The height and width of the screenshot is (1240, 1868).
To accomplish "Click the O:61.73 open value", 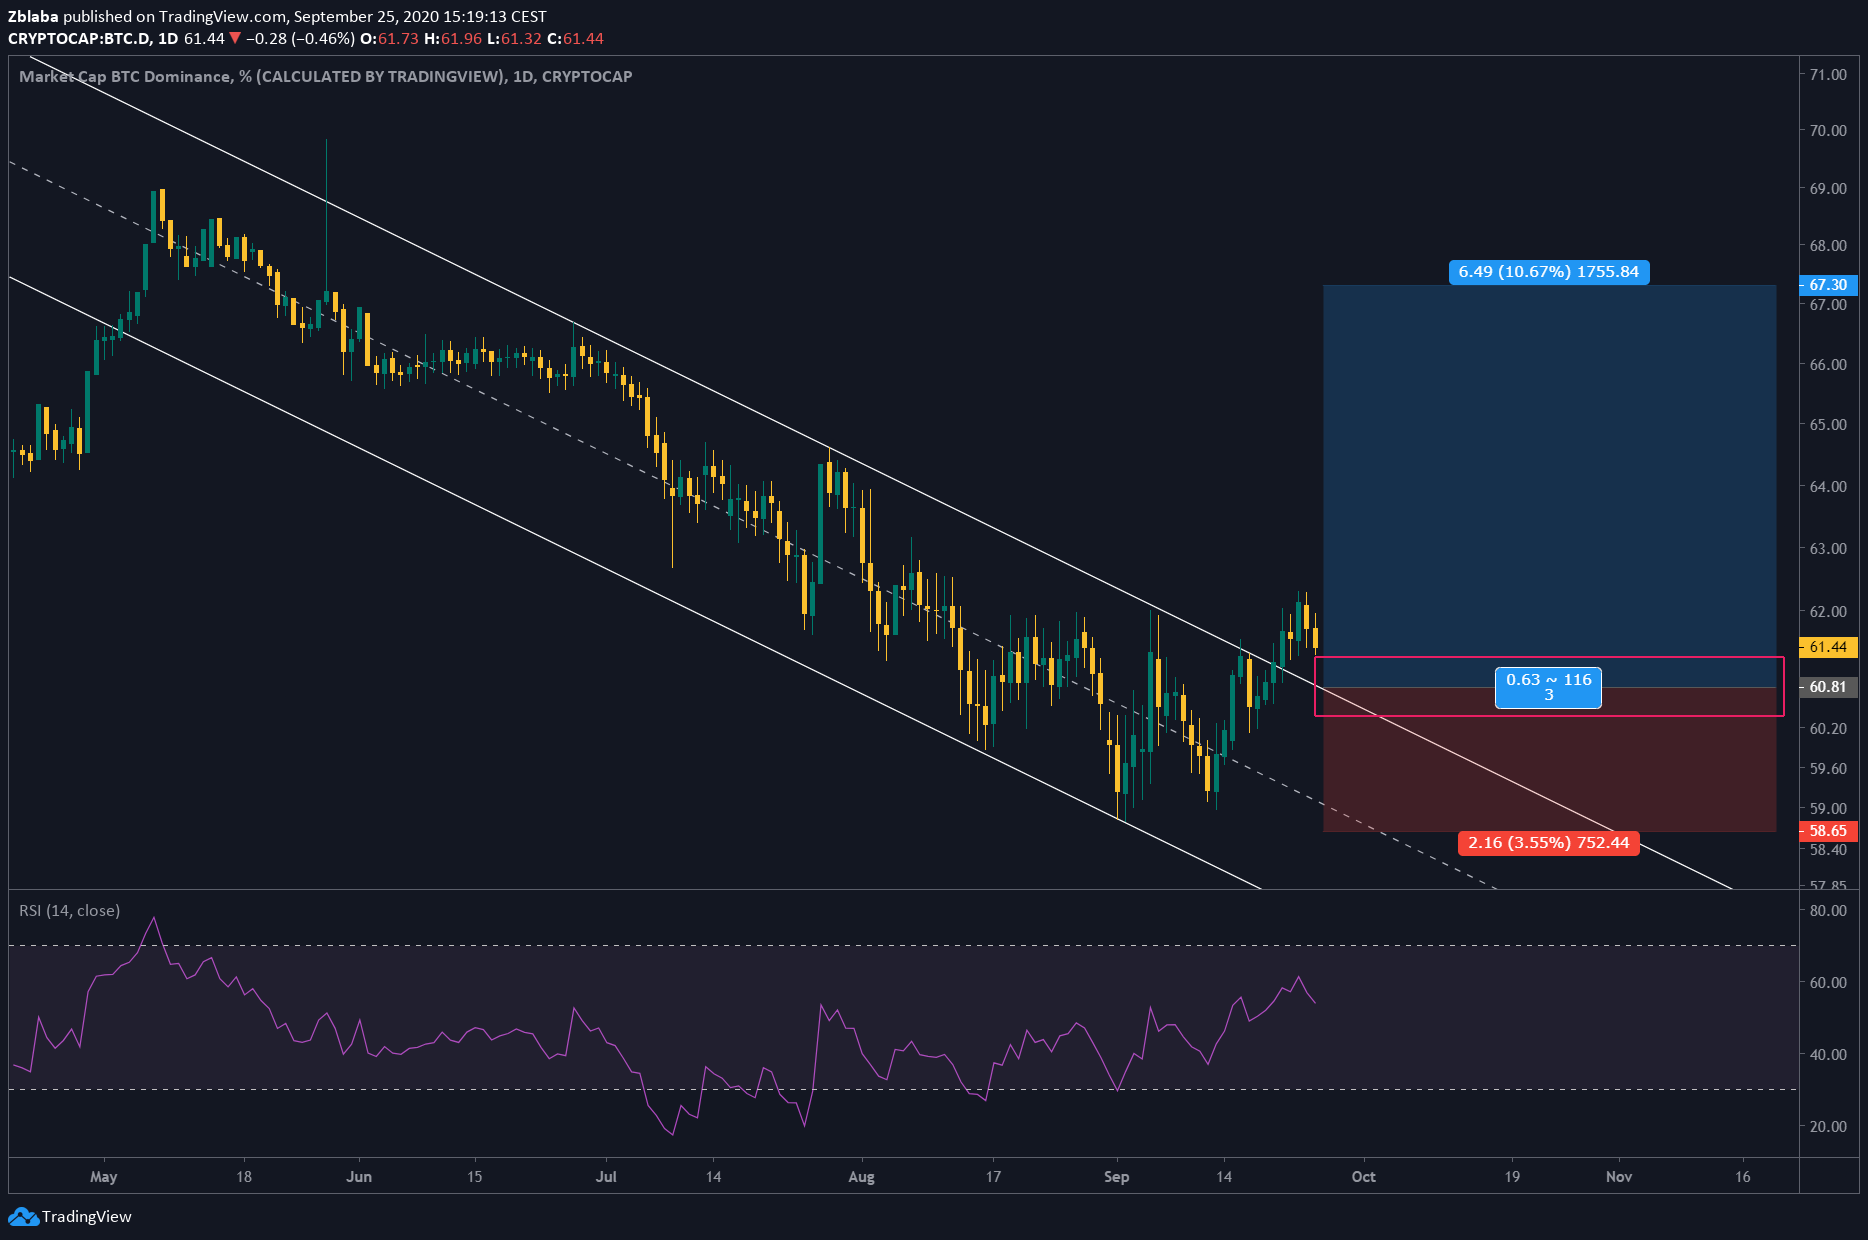I will (389, 38).
